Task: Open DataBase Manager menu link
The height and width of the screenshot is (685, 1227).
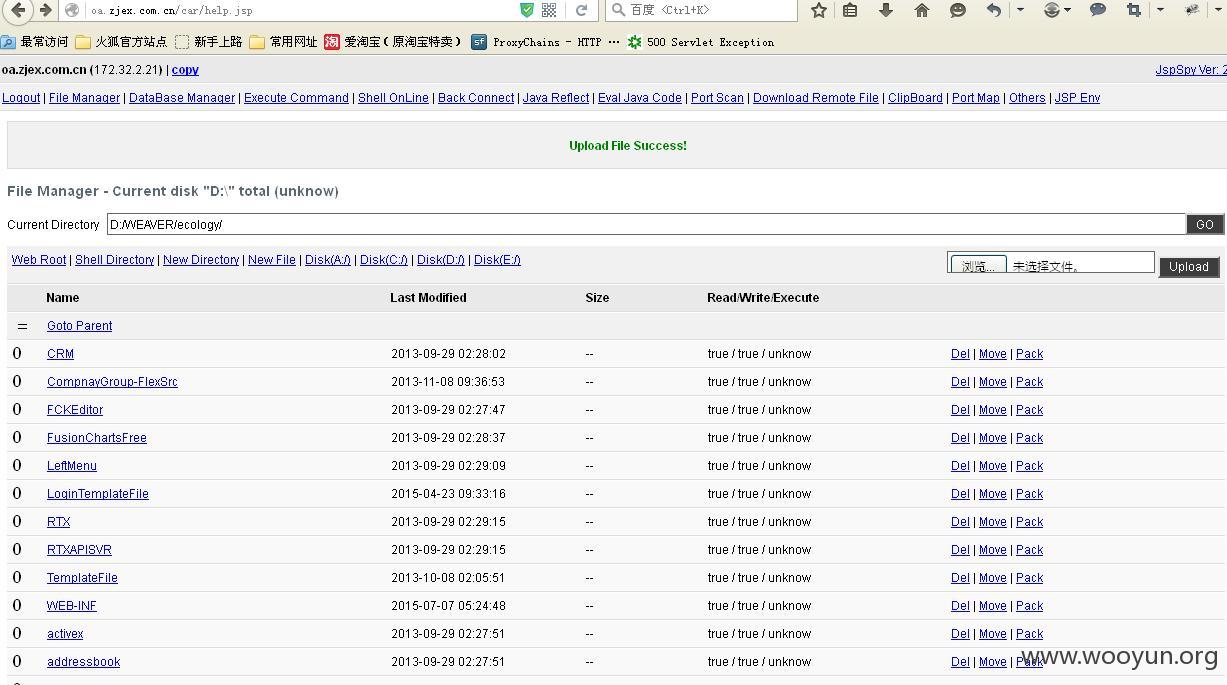Action: (182, 98)
